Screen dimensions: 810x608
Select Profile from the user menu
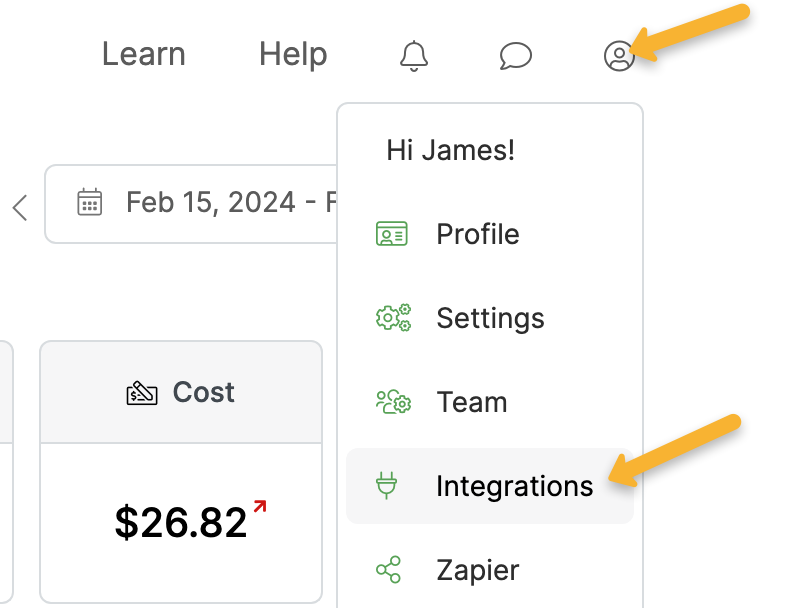[x=477, y=234]
